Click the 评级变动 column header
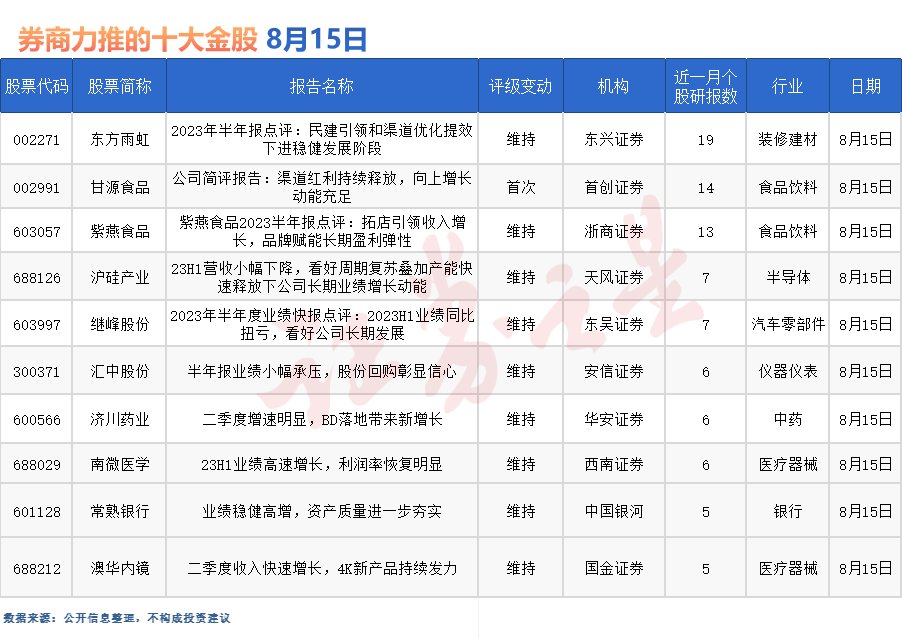The height and width of the screenshot is (638, 902). (520, 86)
